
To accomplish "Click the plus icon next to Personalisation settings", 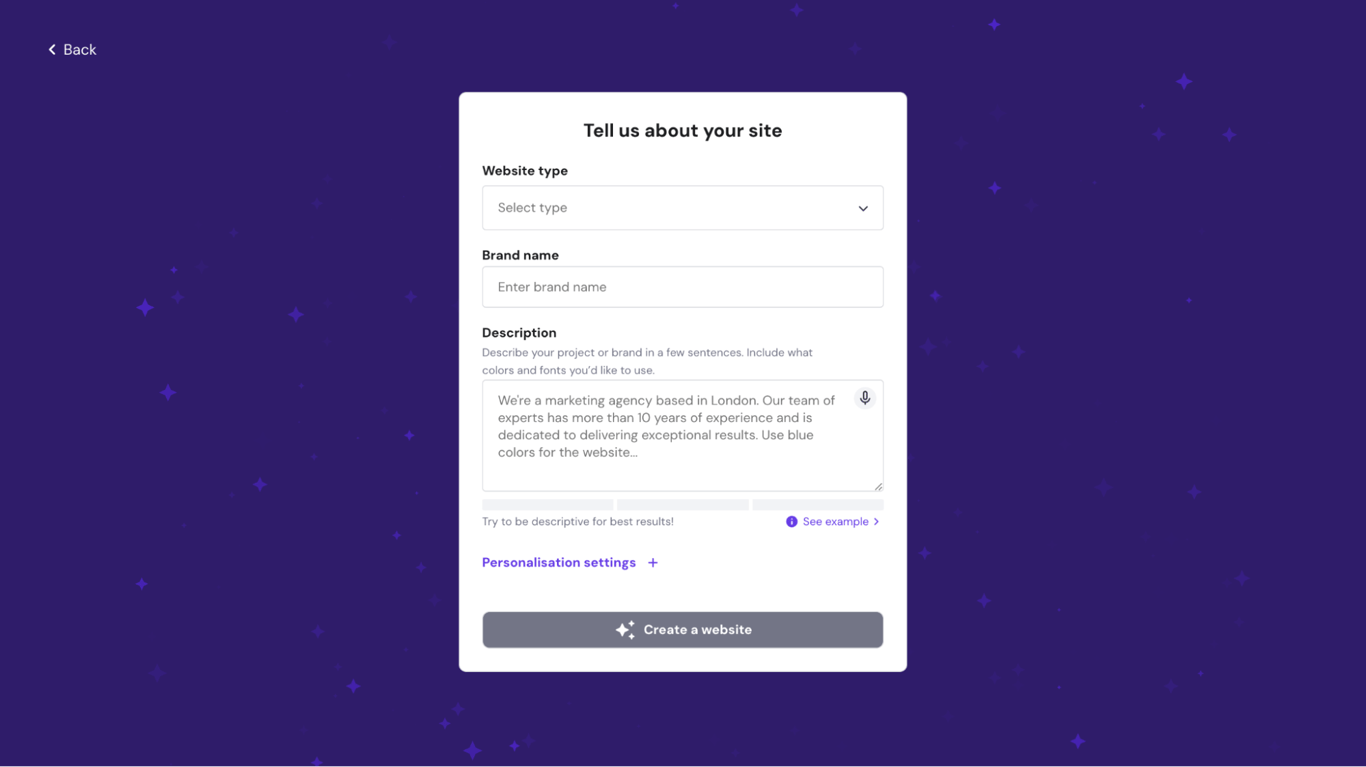I will [x=653, y=562].
